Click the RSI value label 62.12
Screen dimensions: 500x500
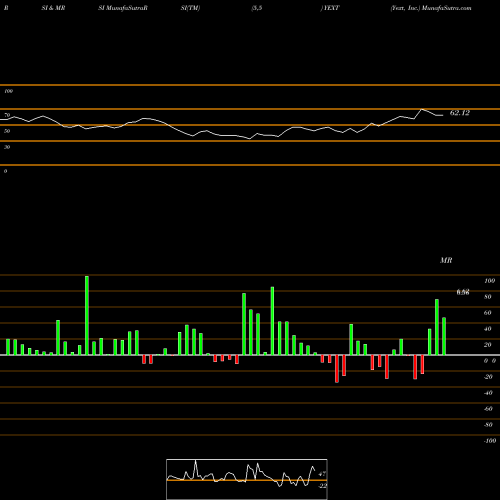(x=460, y=113)
